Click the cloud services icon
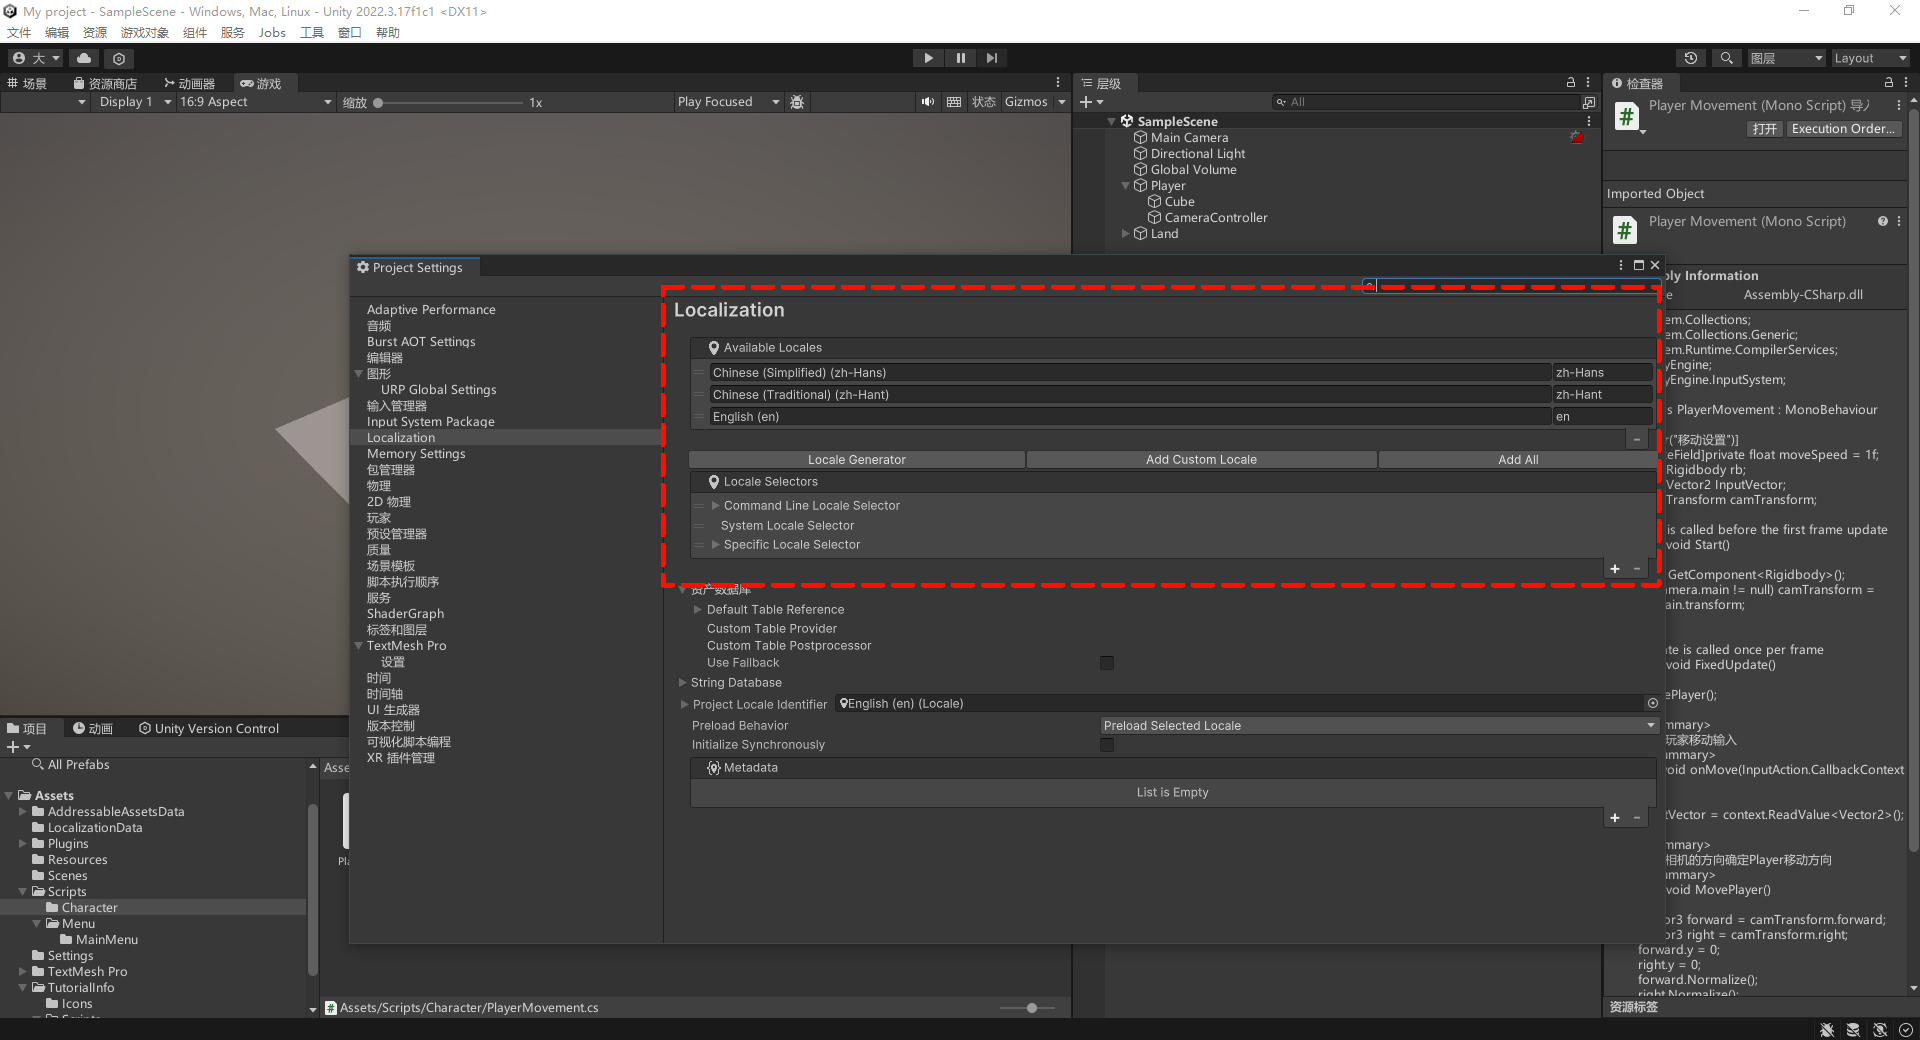 [84, 58]
